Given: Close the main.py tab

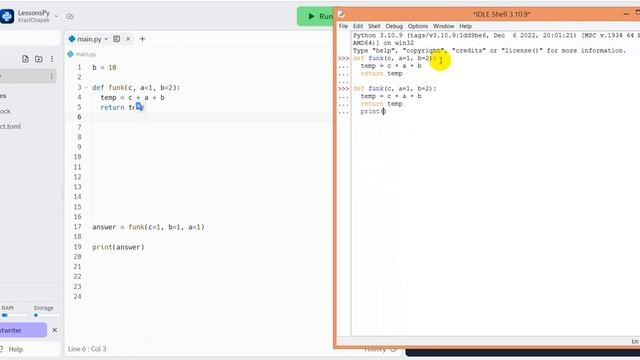Looking at the screenshot, I should click(128, 39).
